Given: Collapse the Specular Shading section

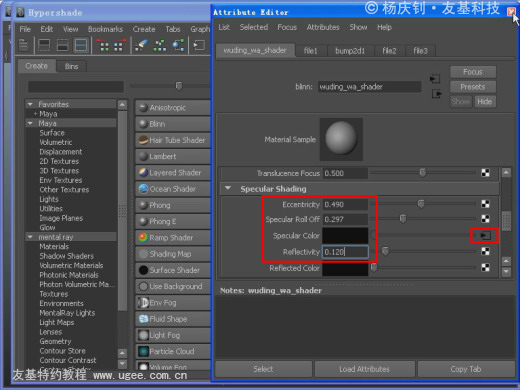Looking at the screenshot, I should pyautogui.click(x=228, y=188).
